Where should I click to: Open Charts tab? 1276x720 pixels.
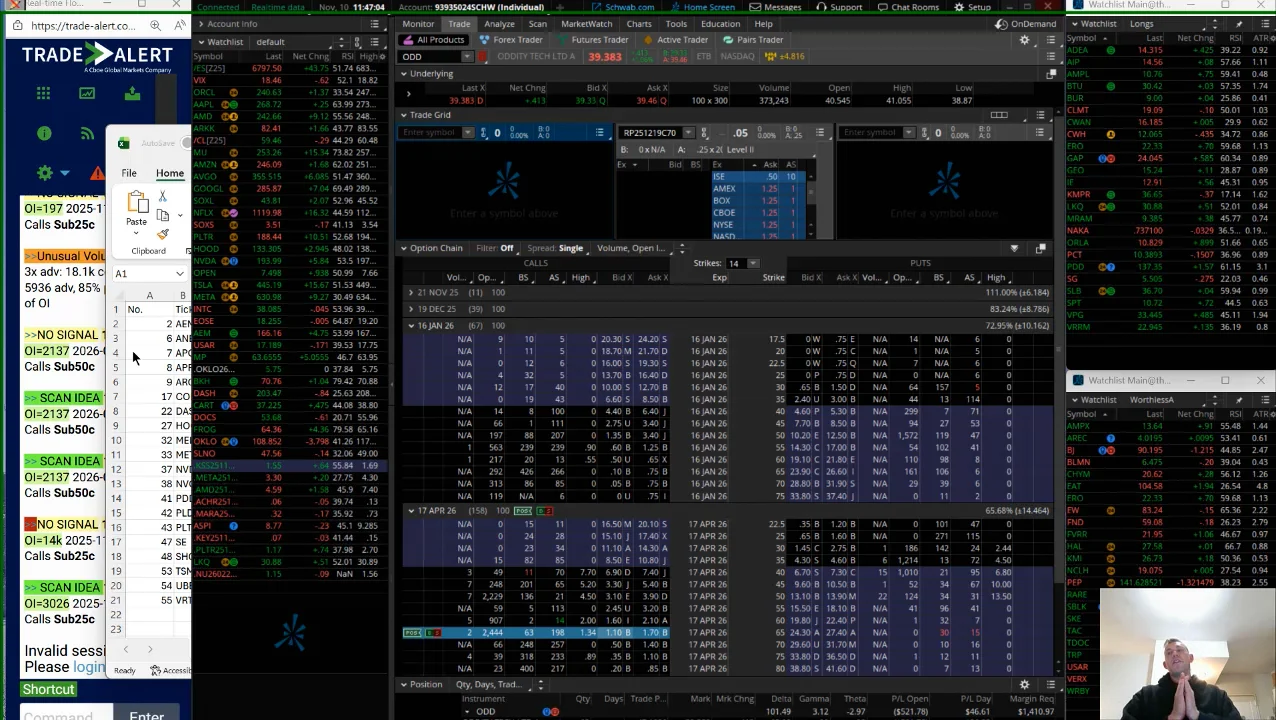coord(638,24)
